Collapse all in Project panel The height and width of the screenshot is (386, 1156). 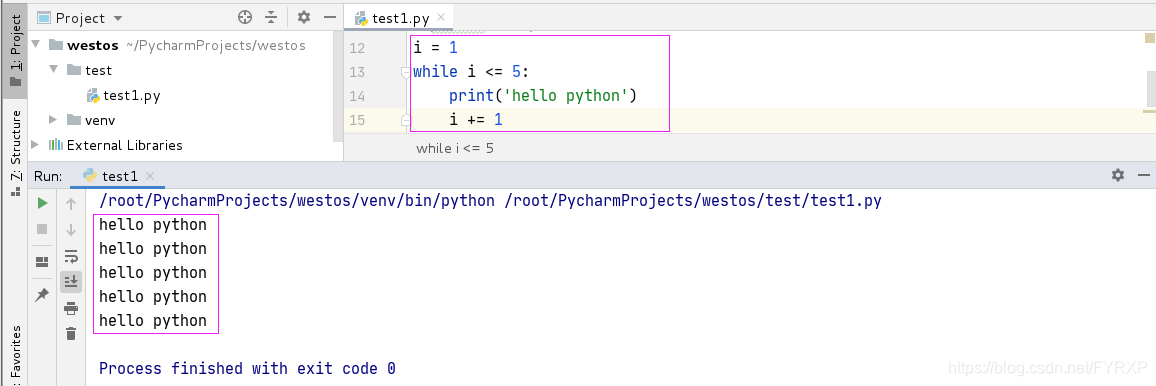coord(271,18)
